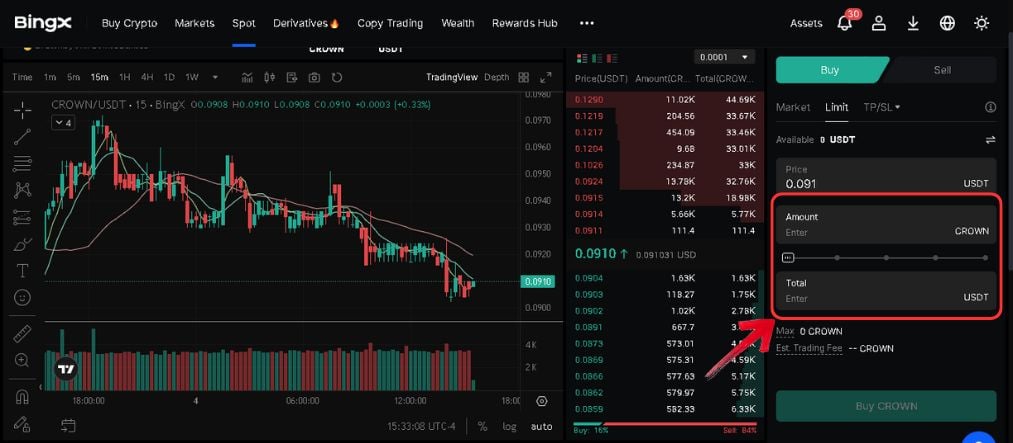1013x443 pixels.
Task: Show combined buy and sell order book
Action: pos(582,58)
